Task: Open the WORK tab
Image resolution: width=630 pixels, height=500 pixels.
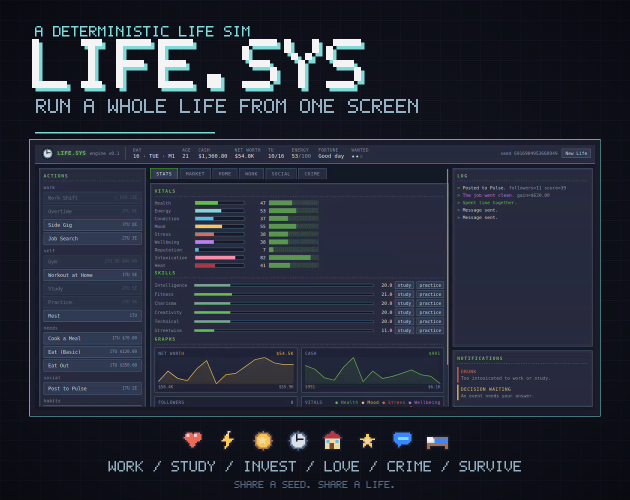Action: [x=251, y=174]
